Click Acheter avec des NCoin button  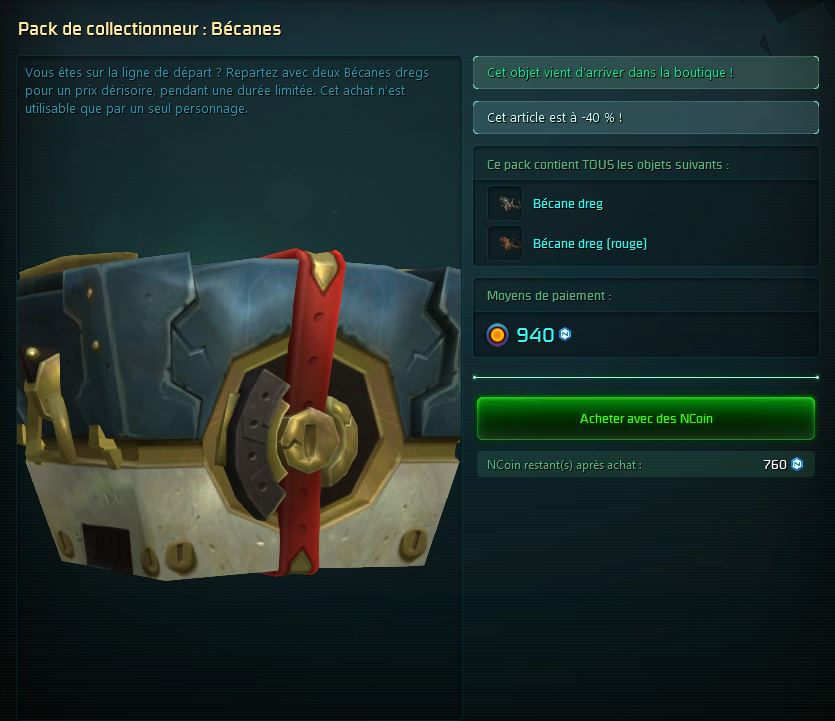coord(646,419)
